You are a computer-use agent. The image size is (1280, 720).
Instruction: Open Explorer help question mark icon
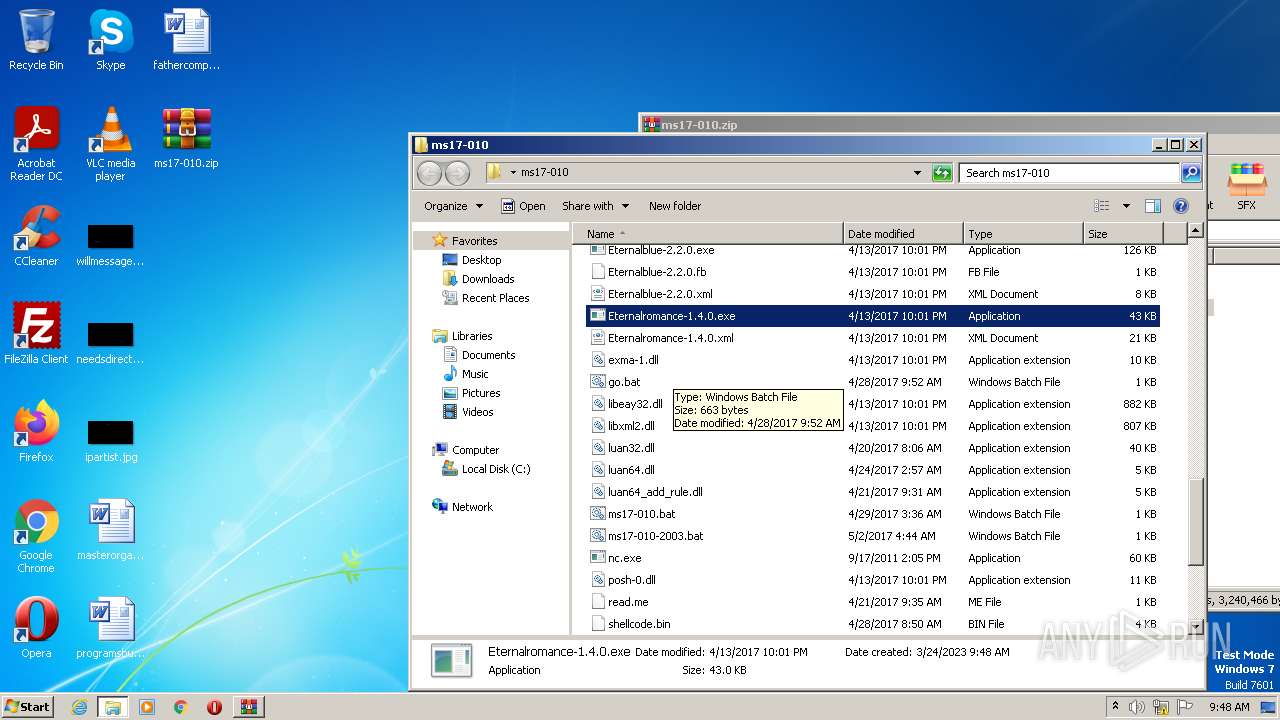1180,206
